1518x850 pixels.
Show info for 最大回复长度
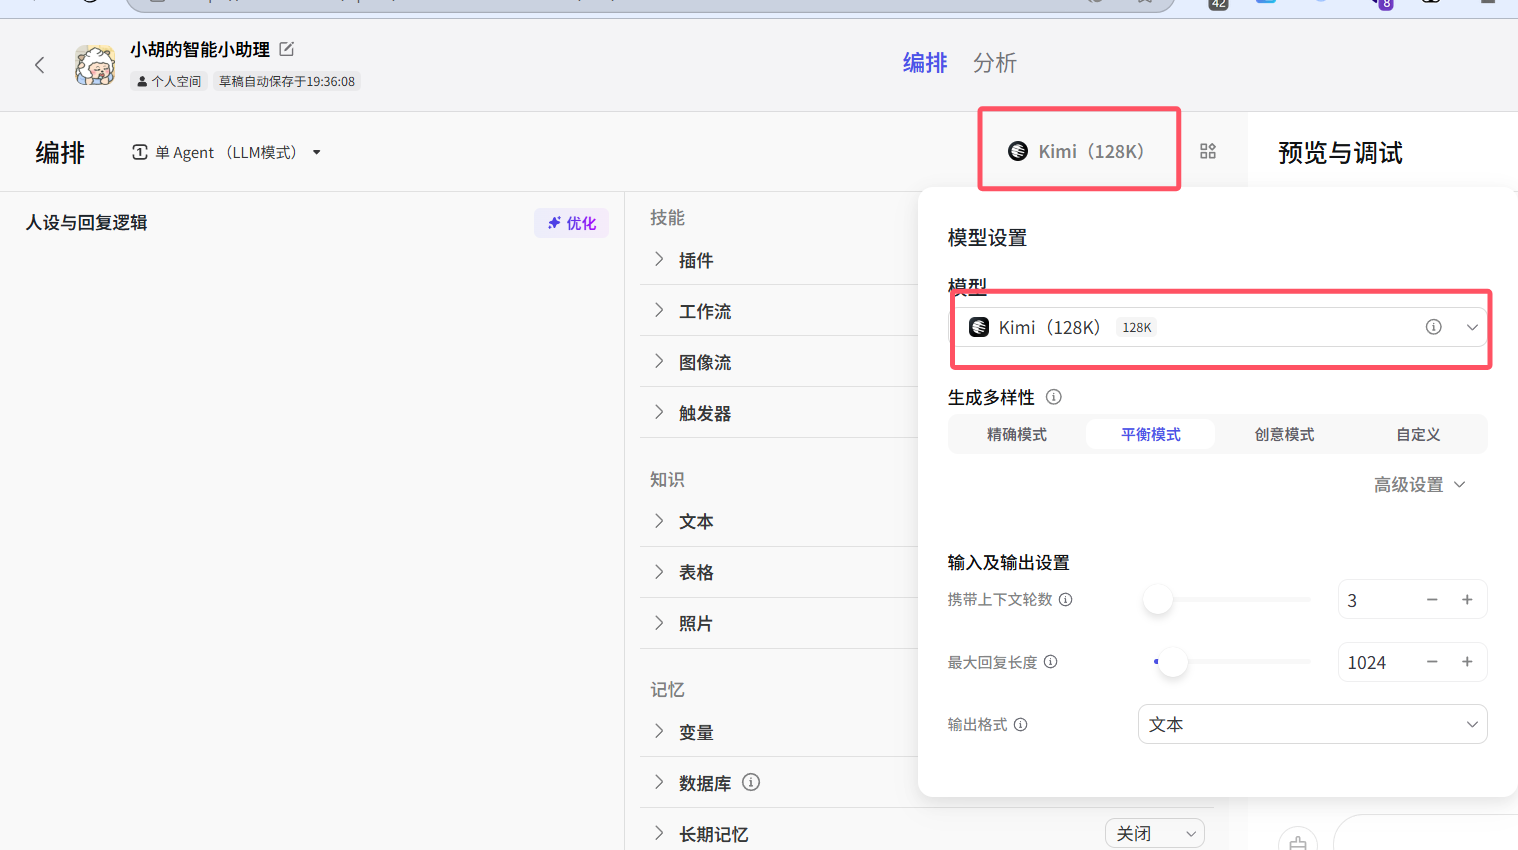[1051, 662]
